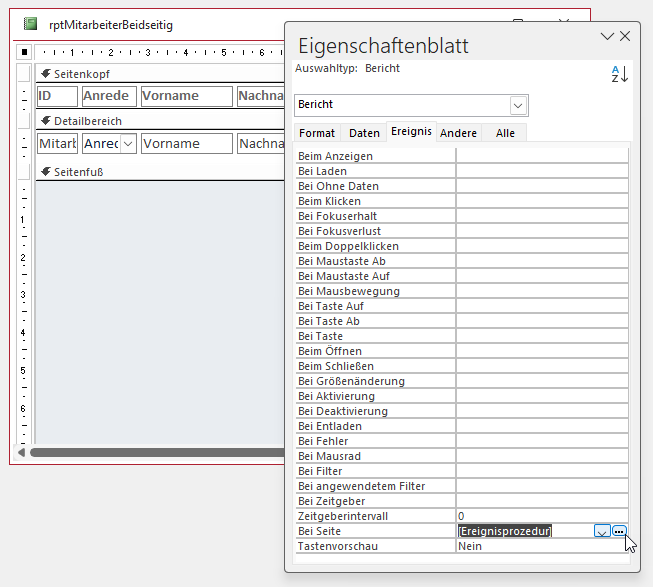Viewport: 653px width, 587px height.
Task: Click the left scroll arrow of horizontal scrollbar
Action: click(21, 452)
